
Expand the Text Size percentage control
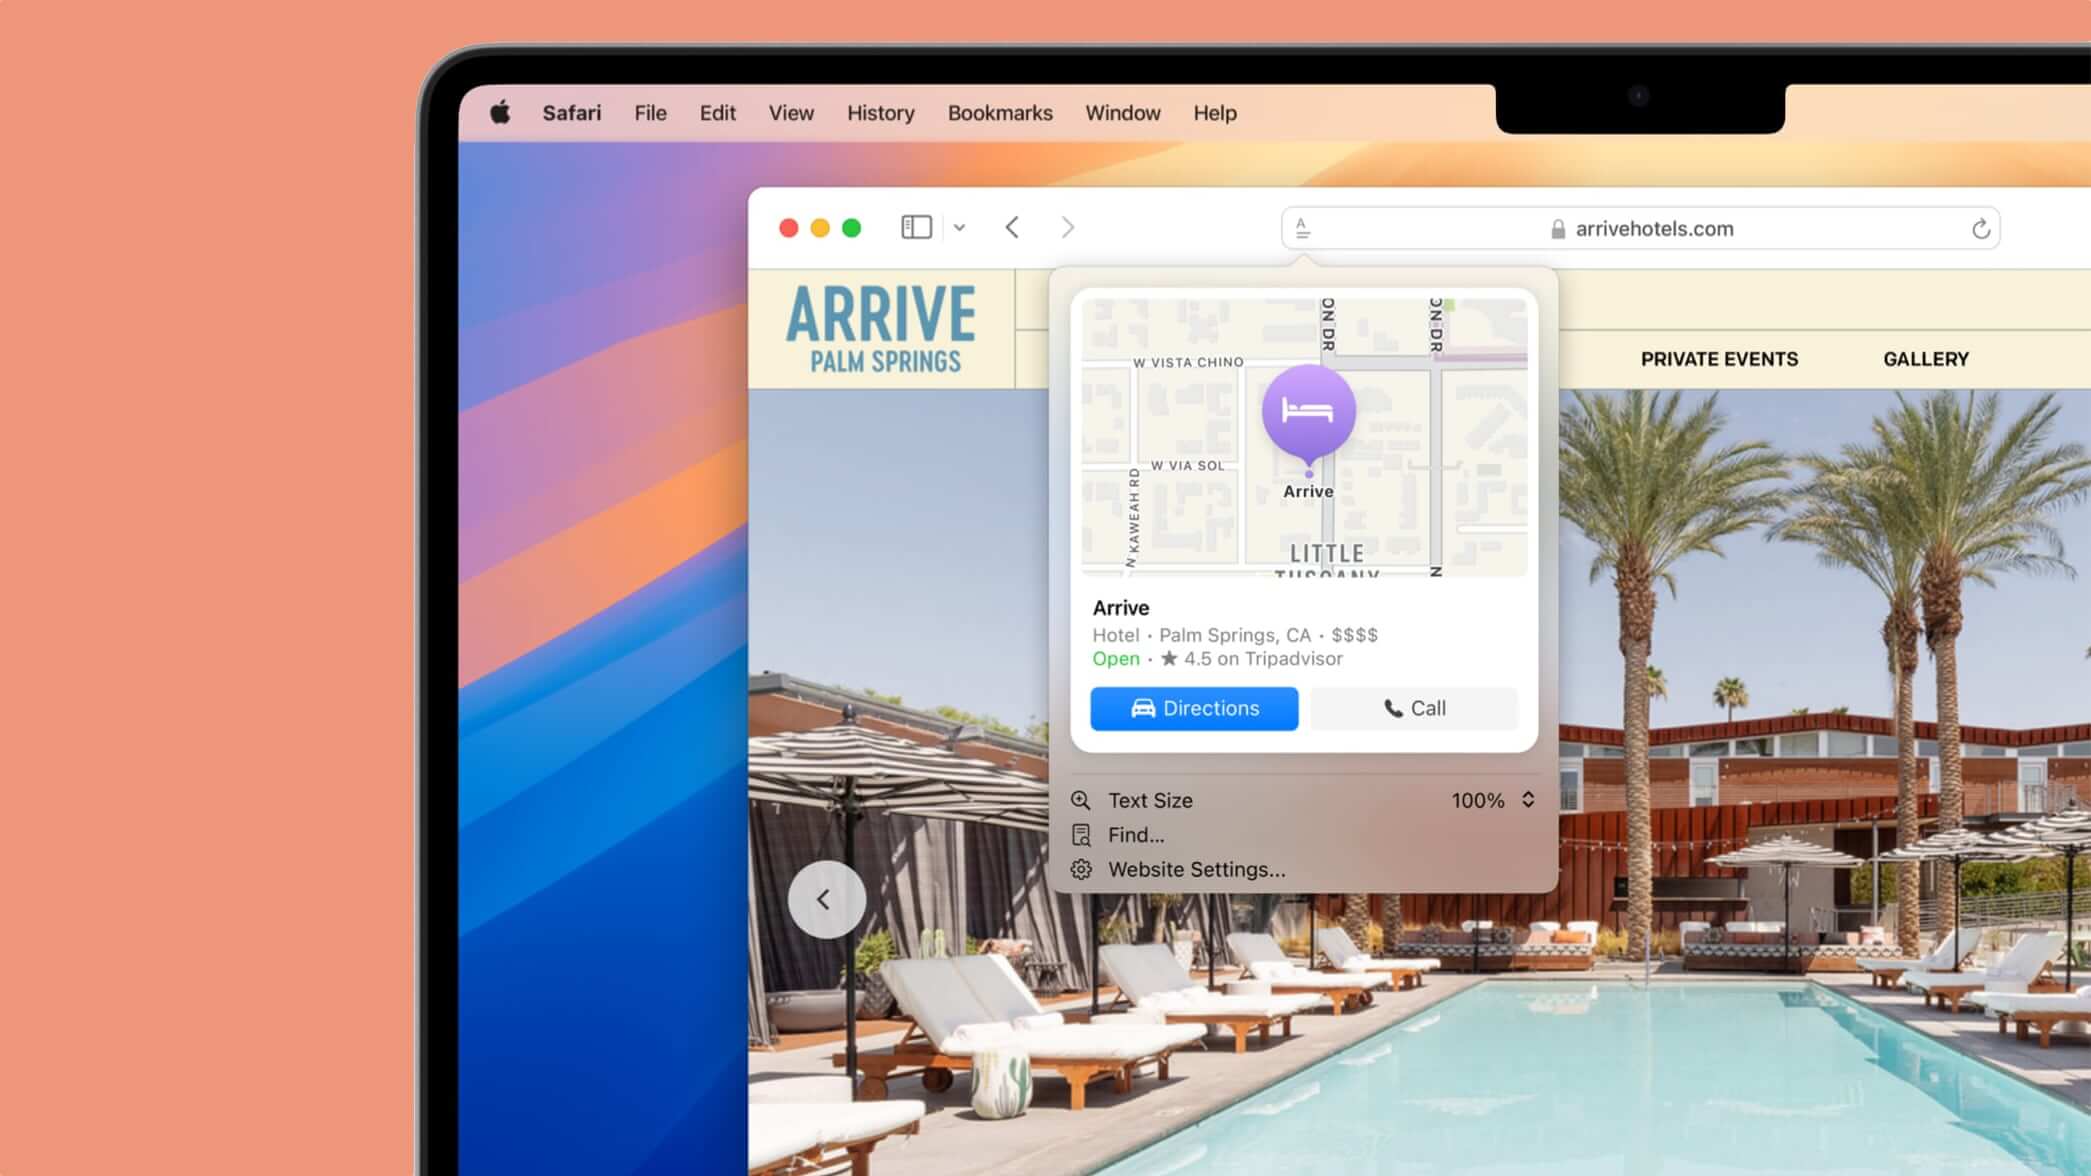click(1528, 800)
